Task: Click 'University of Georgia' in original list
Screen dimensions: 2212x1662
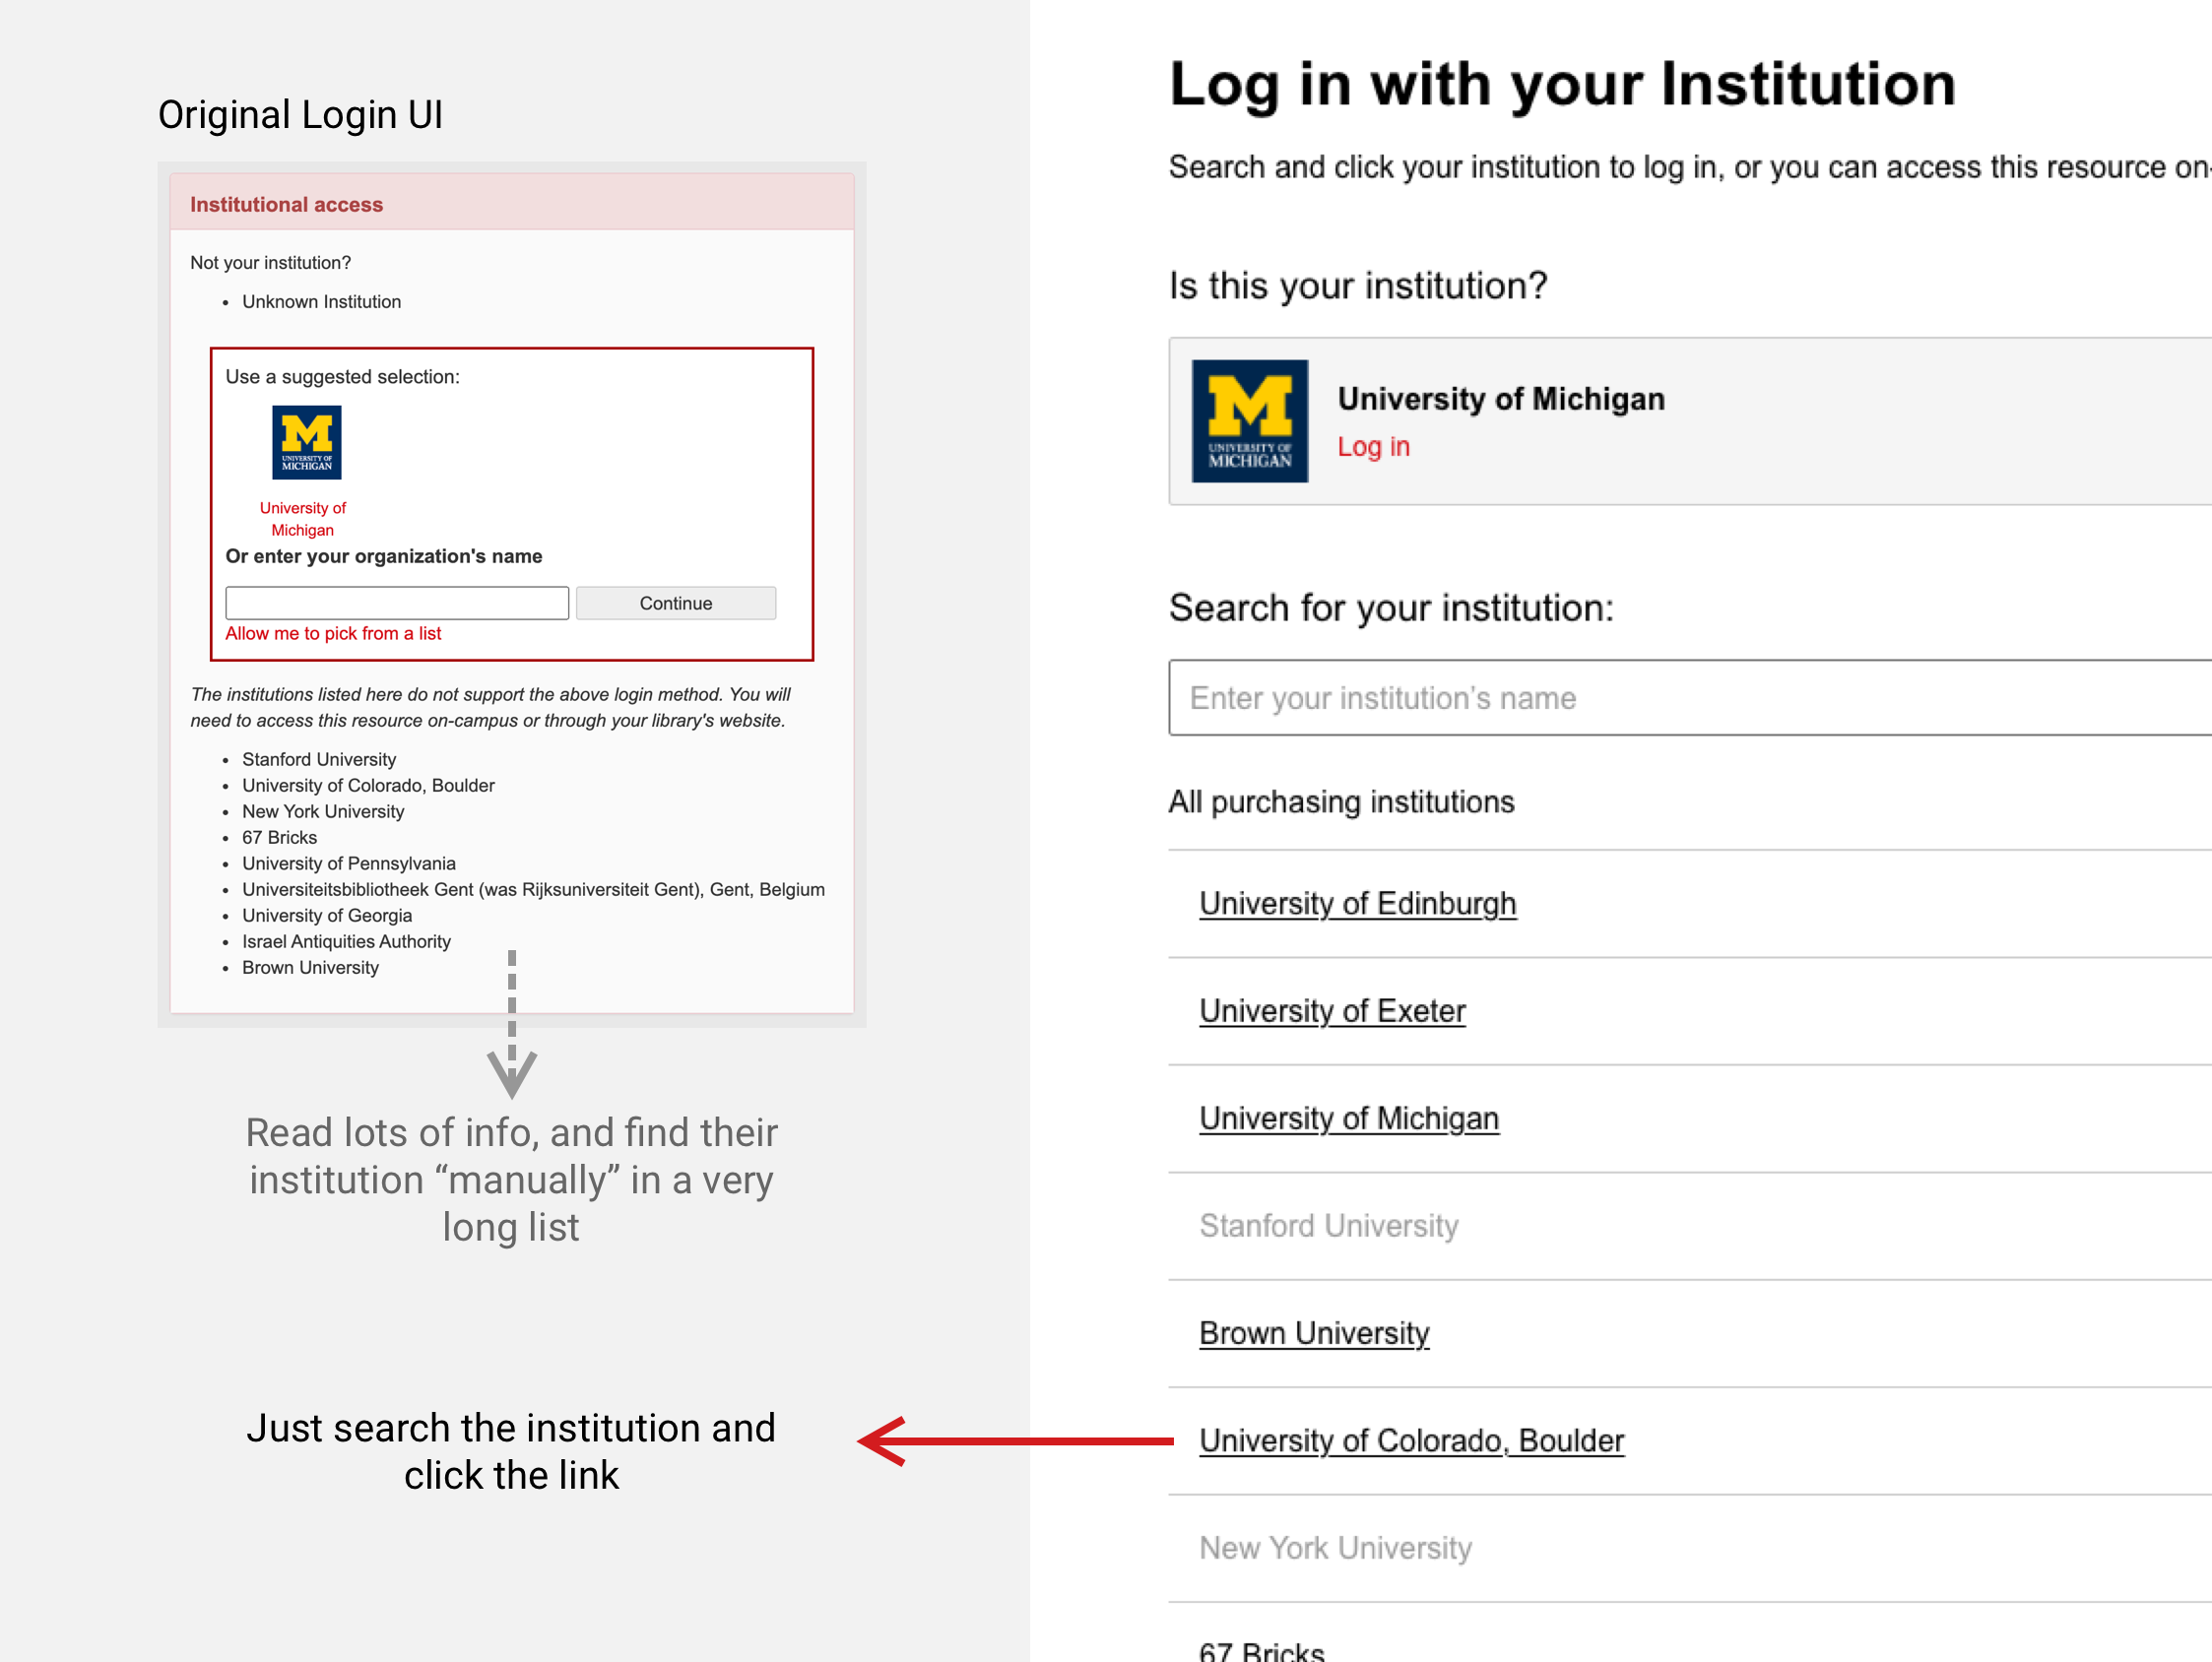Action: 327,915
